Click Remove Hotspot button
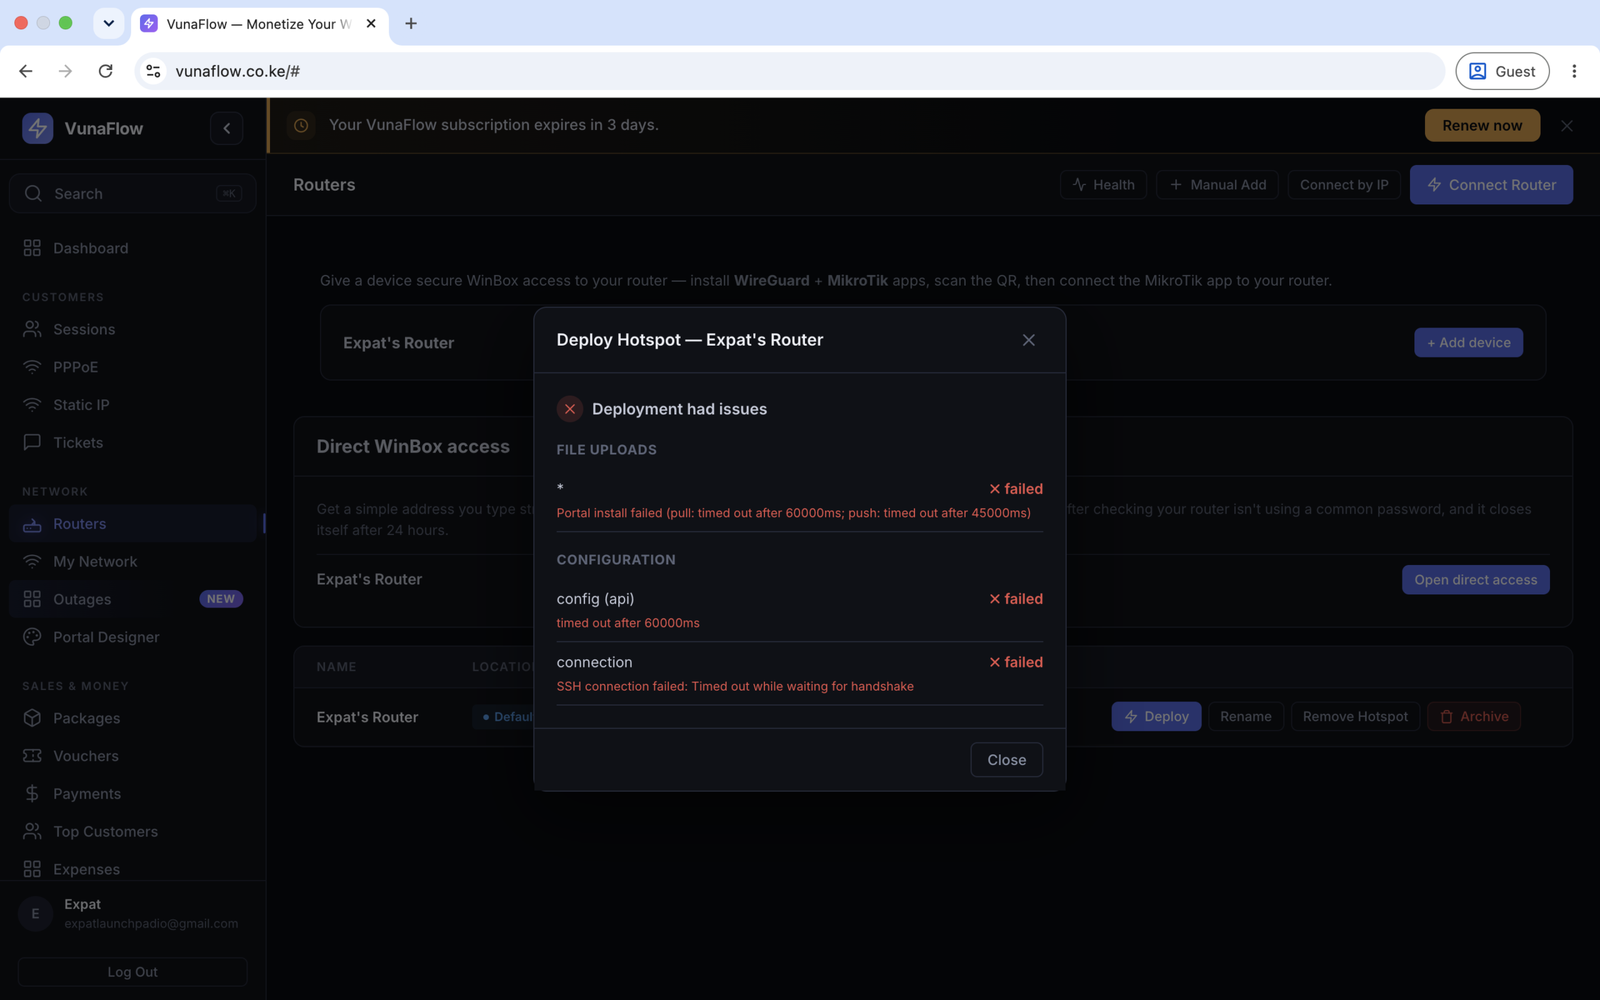The width and height of the screenshot is (1600, 1000). (1355, 717)
